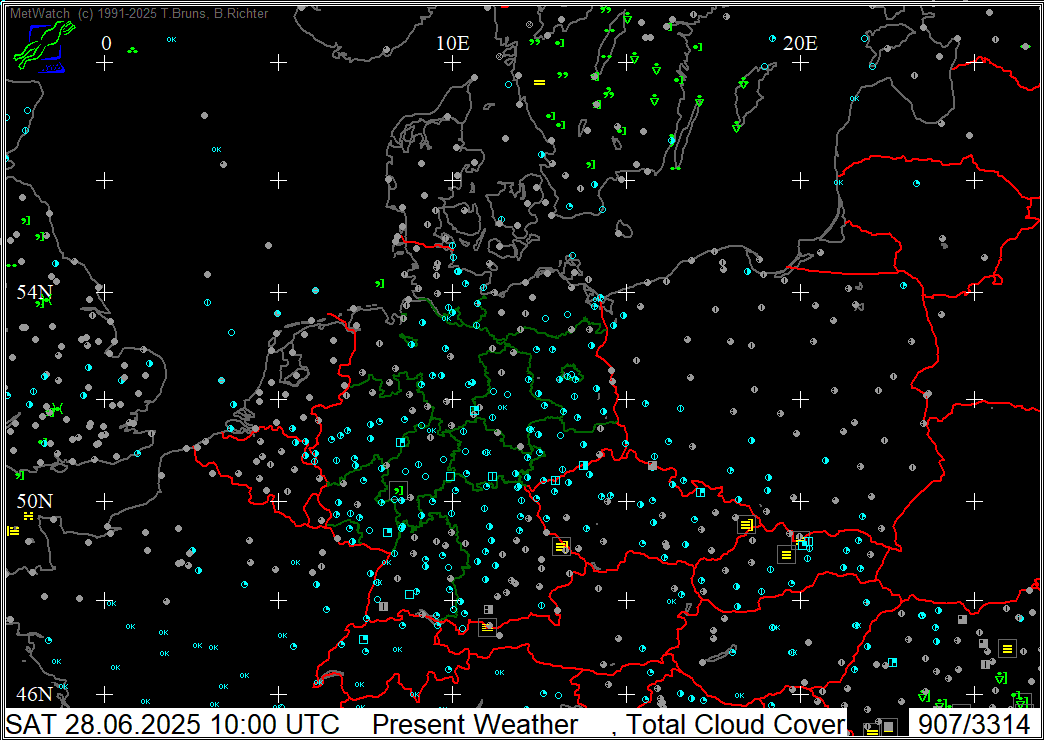Click the MetWatch copyright title text

(139, 13)
